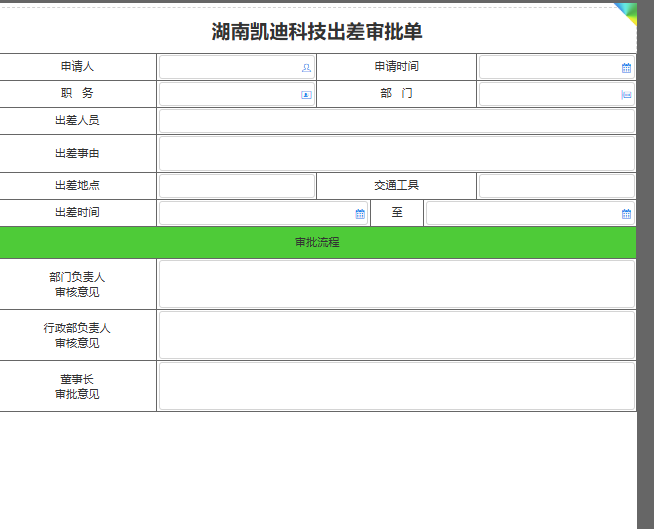Open the calendar icon in 申请时间 field
654x529 pixels.
(626, 68)
